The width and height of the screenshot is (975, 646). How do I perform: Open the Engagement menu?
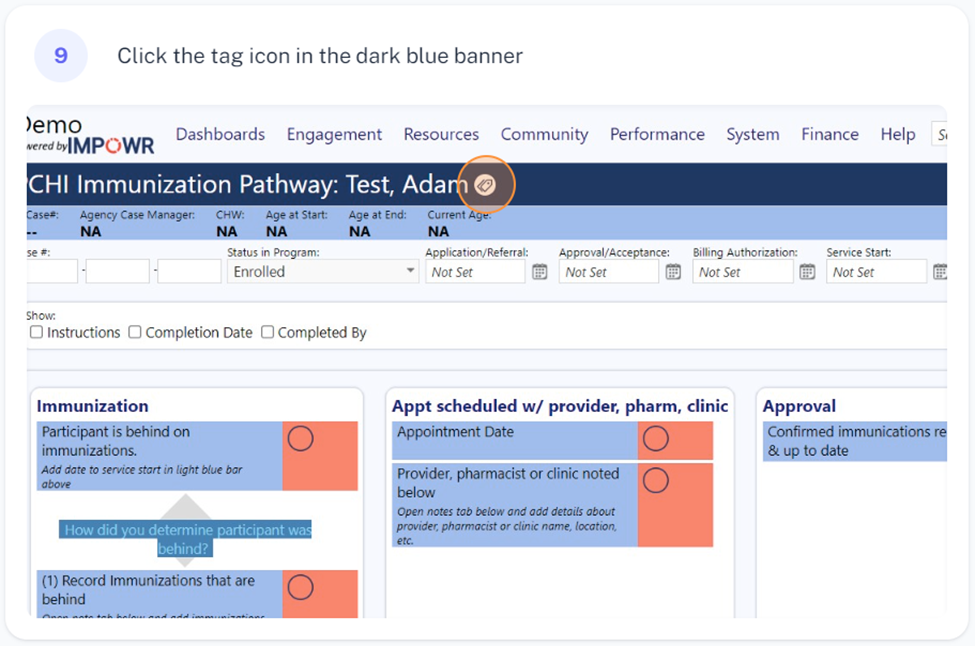click(x=334, y=134)
